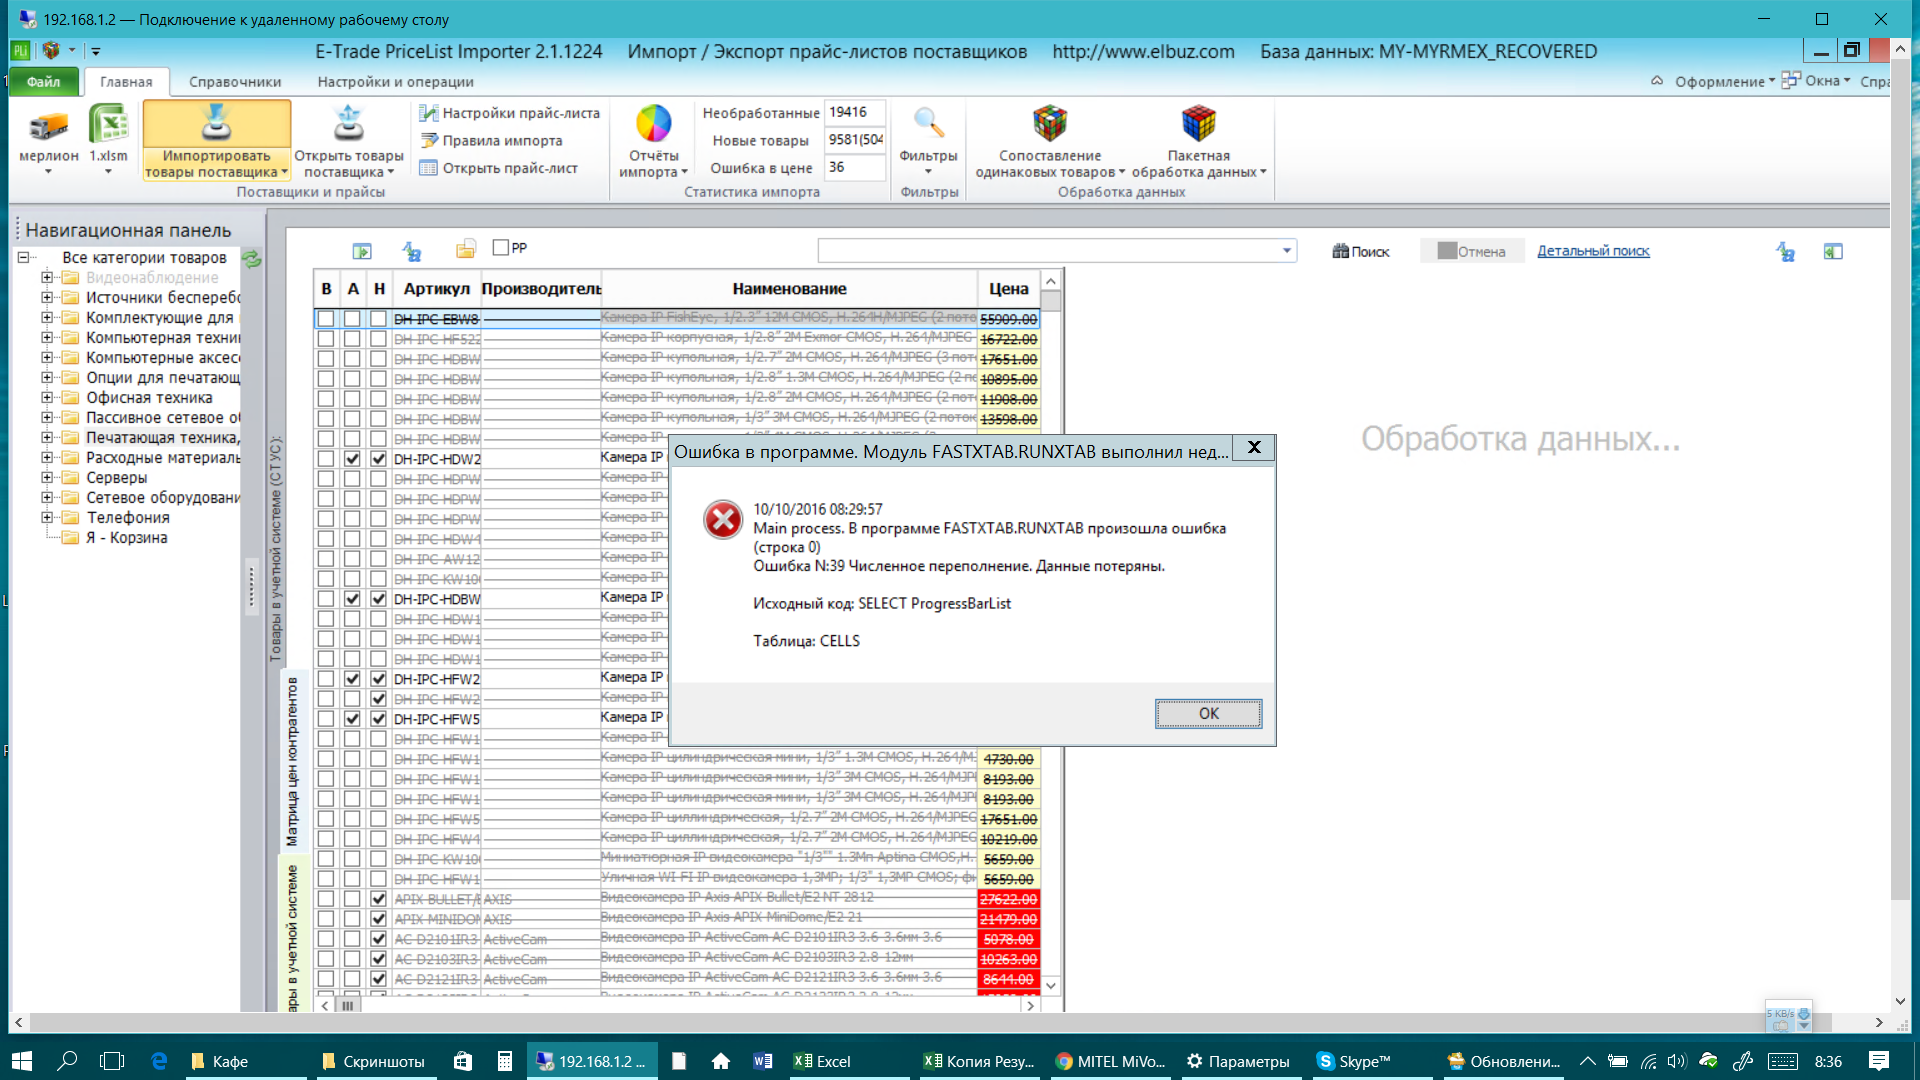Click Открыть прайс-лист command
Viewport: 1920px width, 1080px height.
[x=499, y=168]
